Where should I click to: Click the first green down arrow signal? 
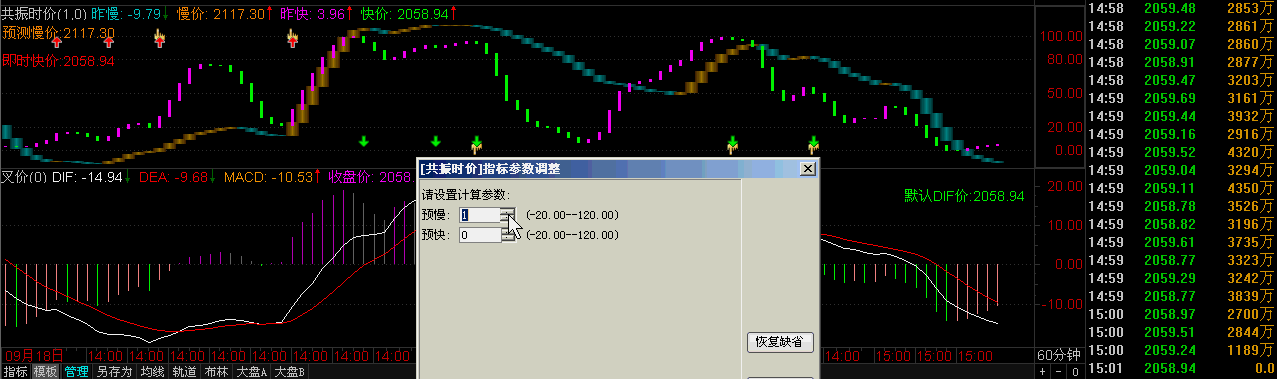364,141
